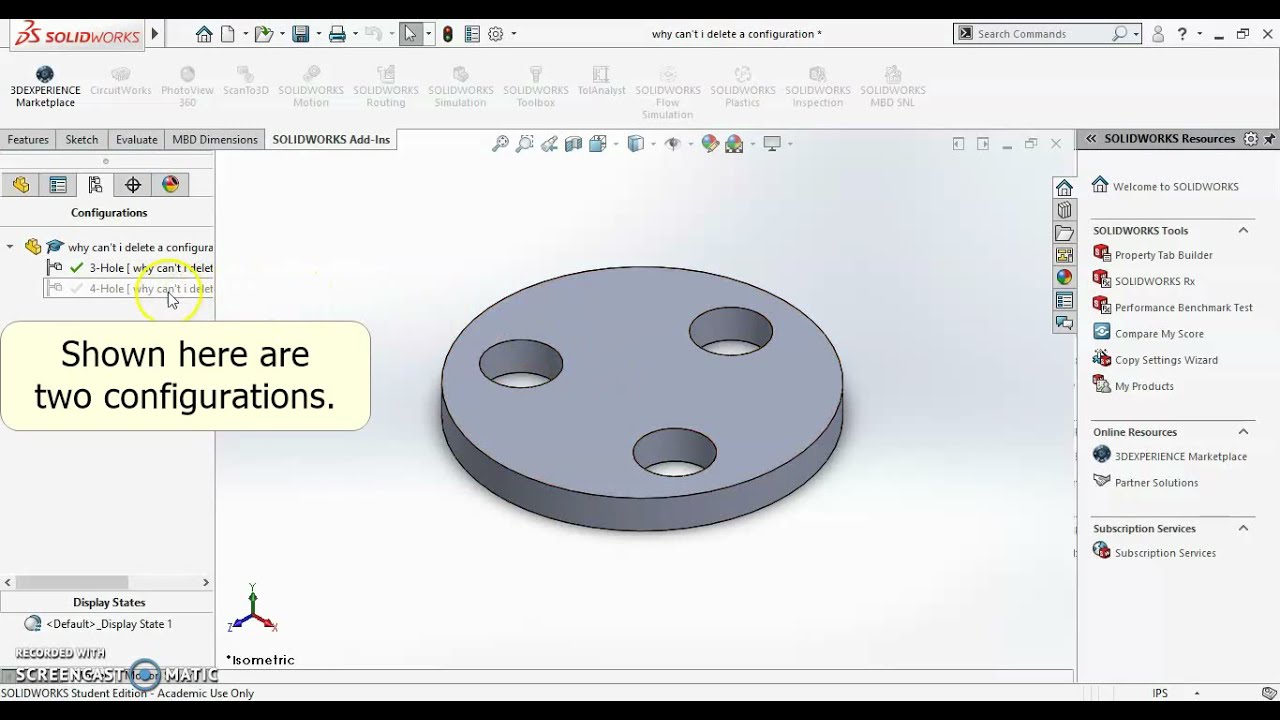Click the configuration panel horizontal scrollbar

[71, 582]
